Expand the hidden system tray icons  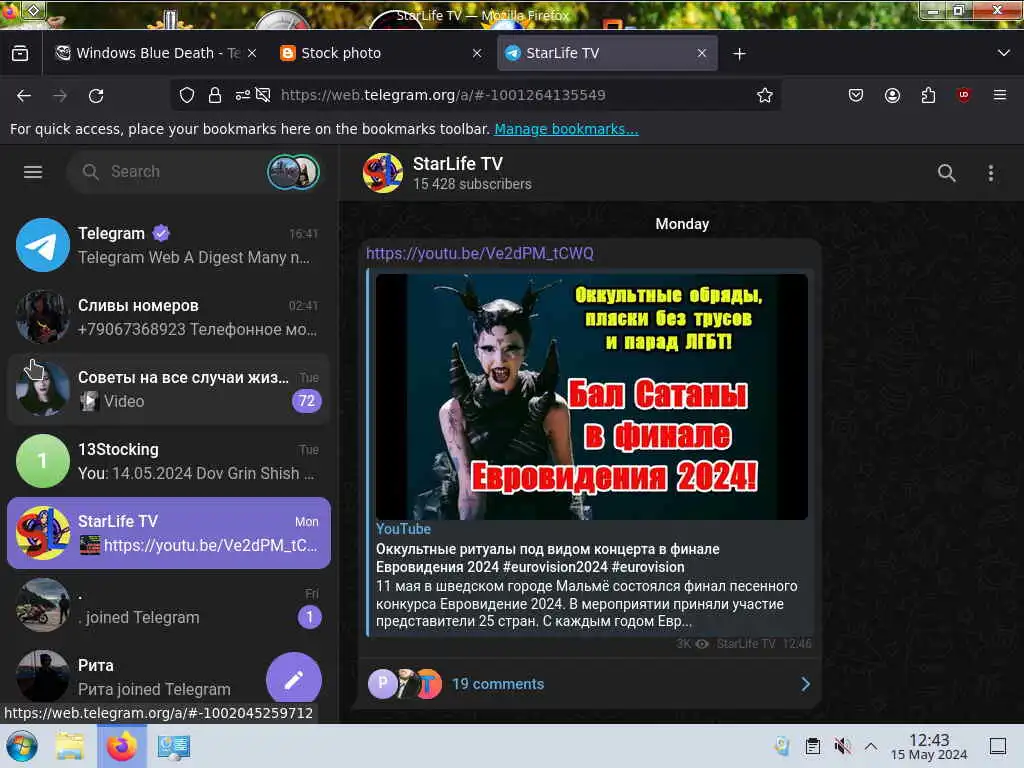tap(871, 746)
